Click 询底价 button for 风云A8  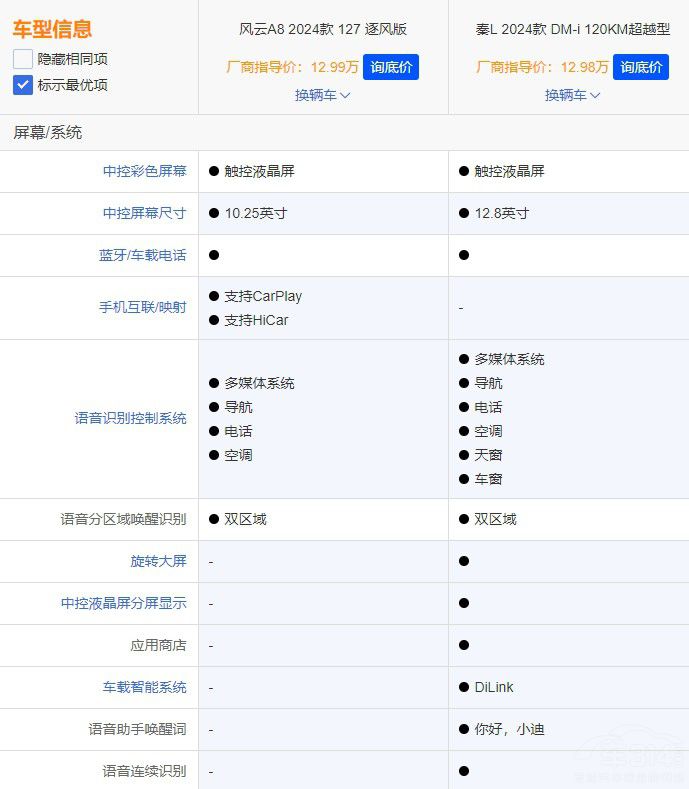click(x=390, y=67)
